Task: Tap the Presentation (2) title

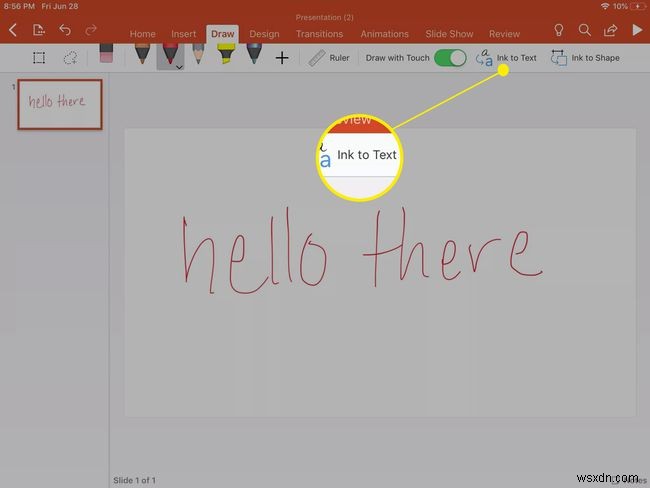Action: (325, 17)
